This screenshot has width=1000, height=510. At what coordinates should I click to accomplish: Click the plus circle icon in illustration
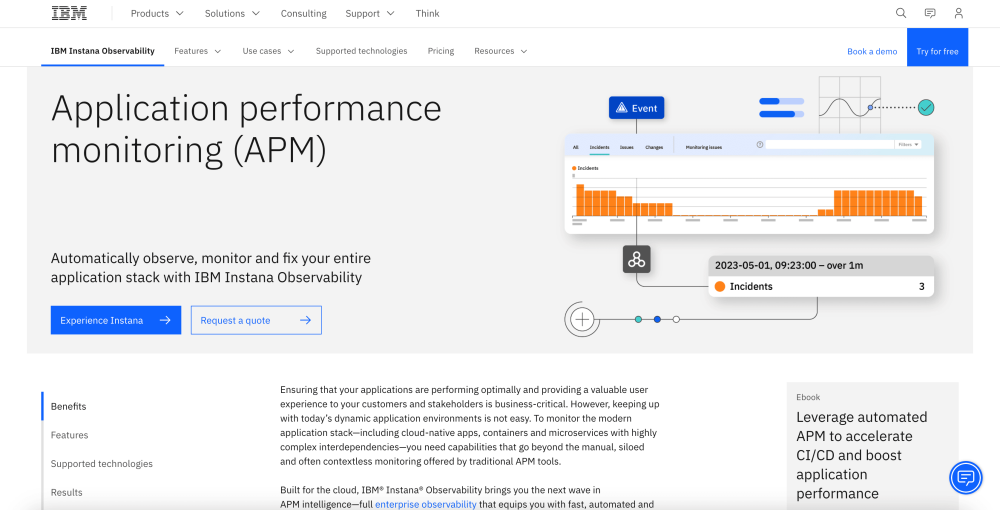[x=582, y=319]
